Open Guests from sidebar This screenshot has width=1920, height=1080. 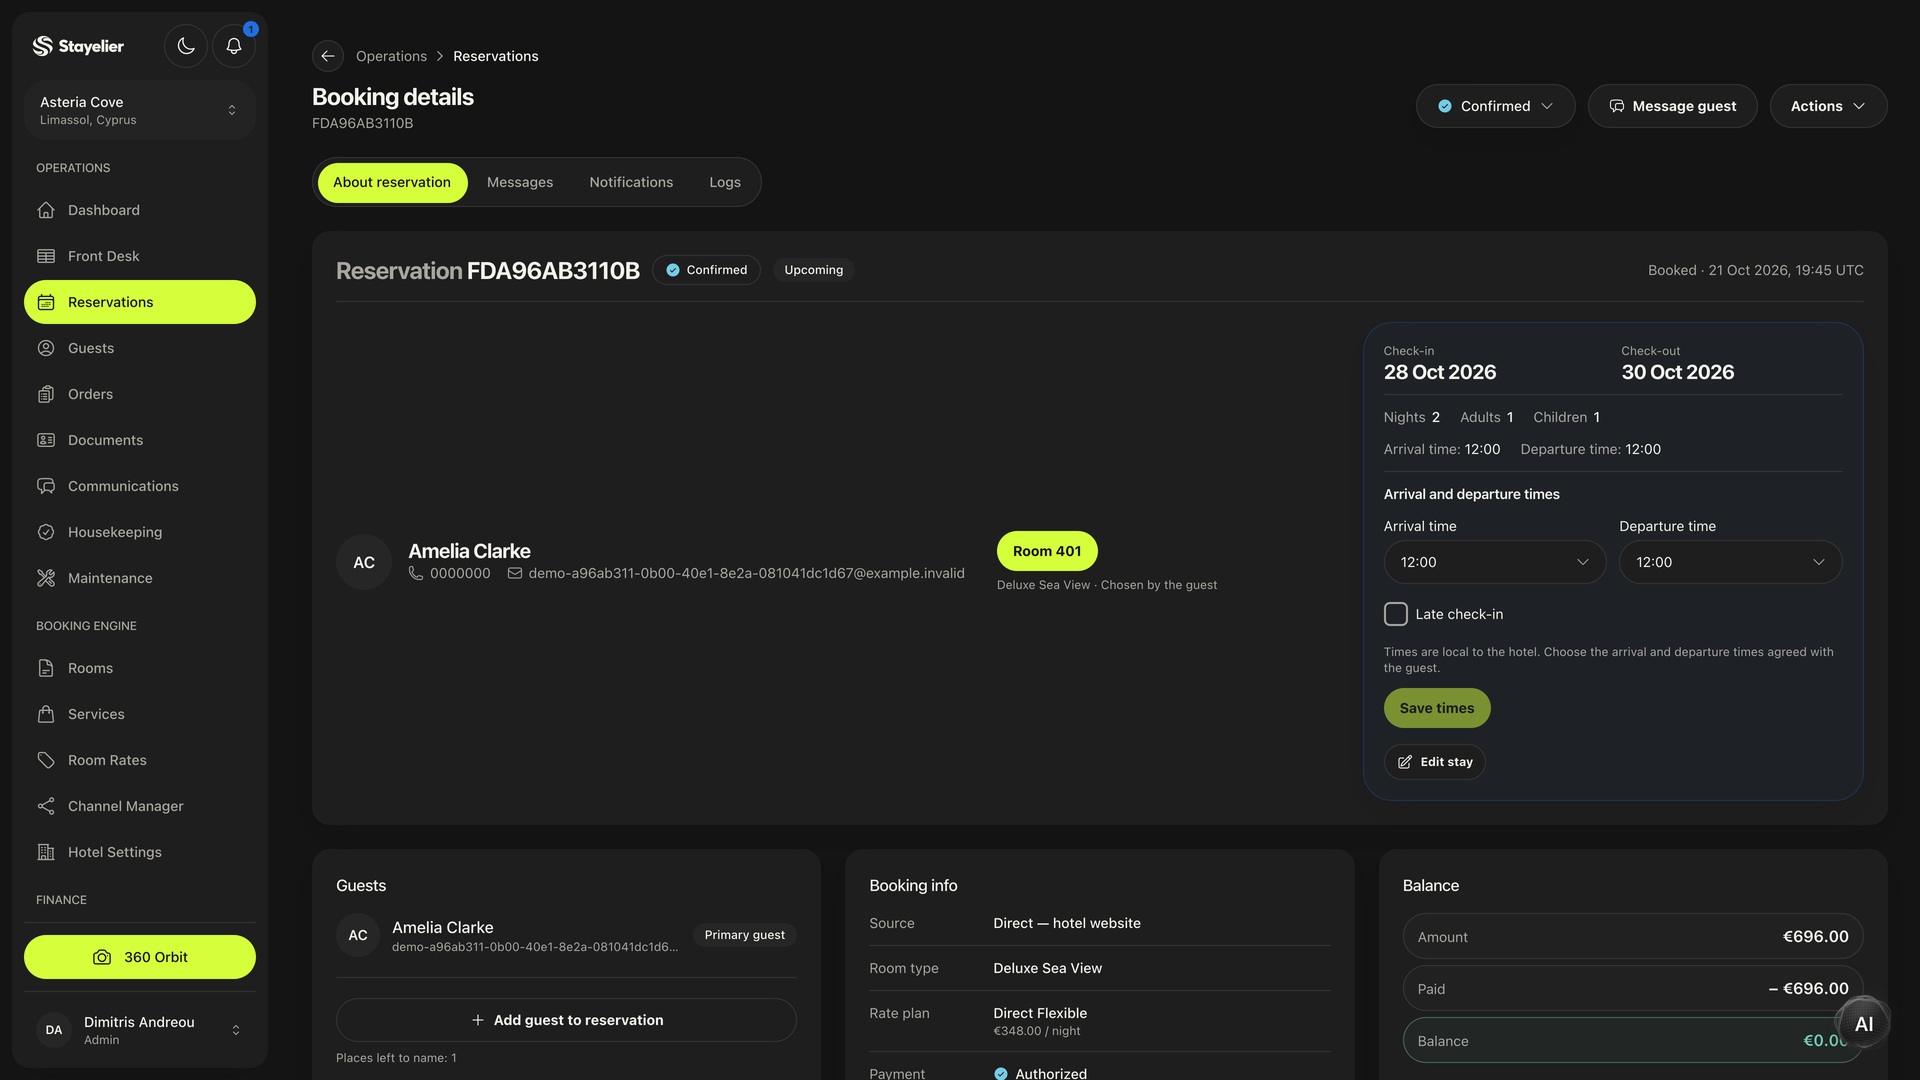point(140,348)
